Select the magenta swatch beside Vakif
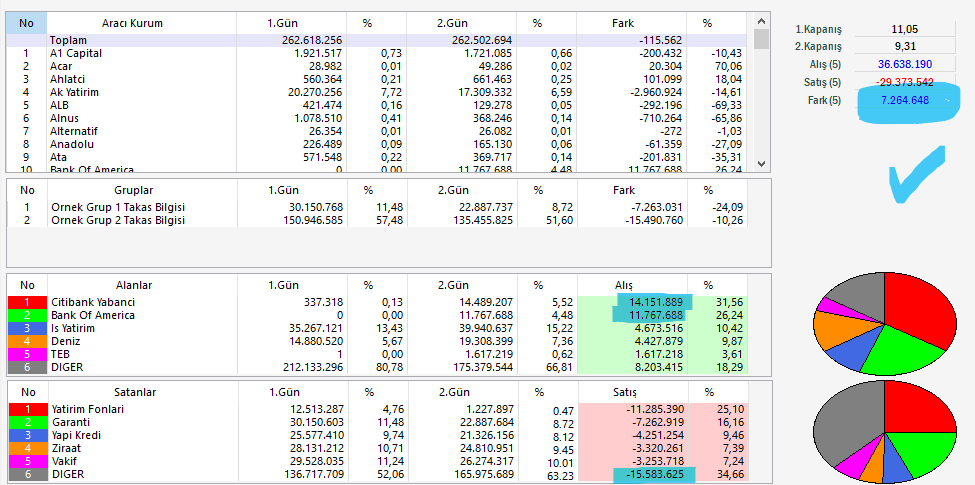 [x=27, y=461]
